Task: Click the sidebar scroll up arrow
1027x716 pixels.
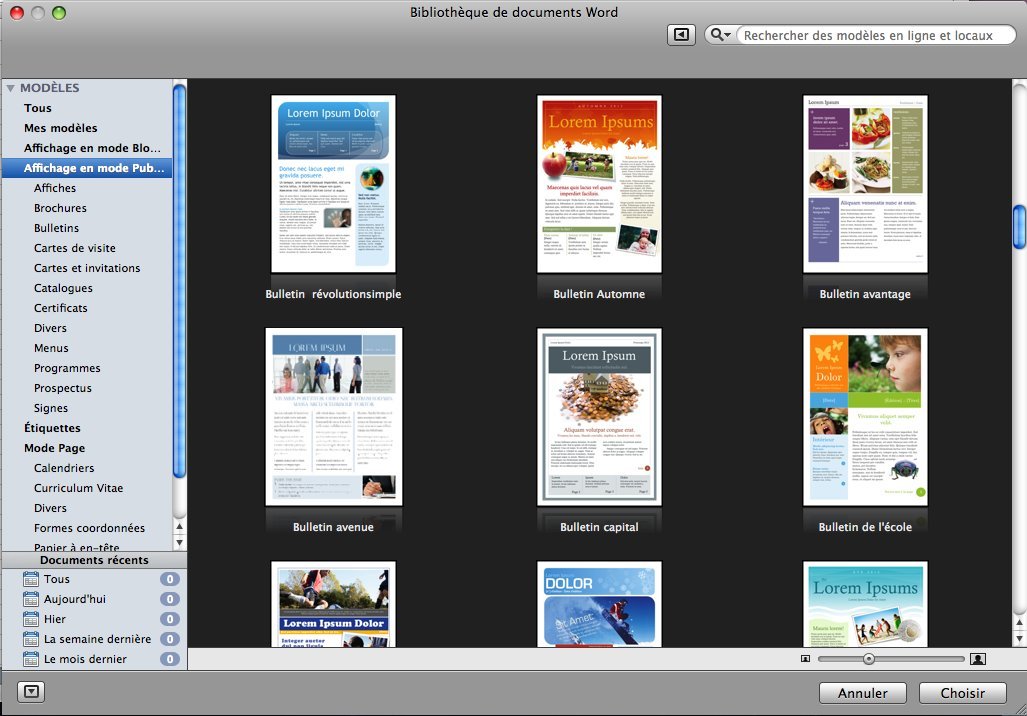Action: click(x=179, y=526)
